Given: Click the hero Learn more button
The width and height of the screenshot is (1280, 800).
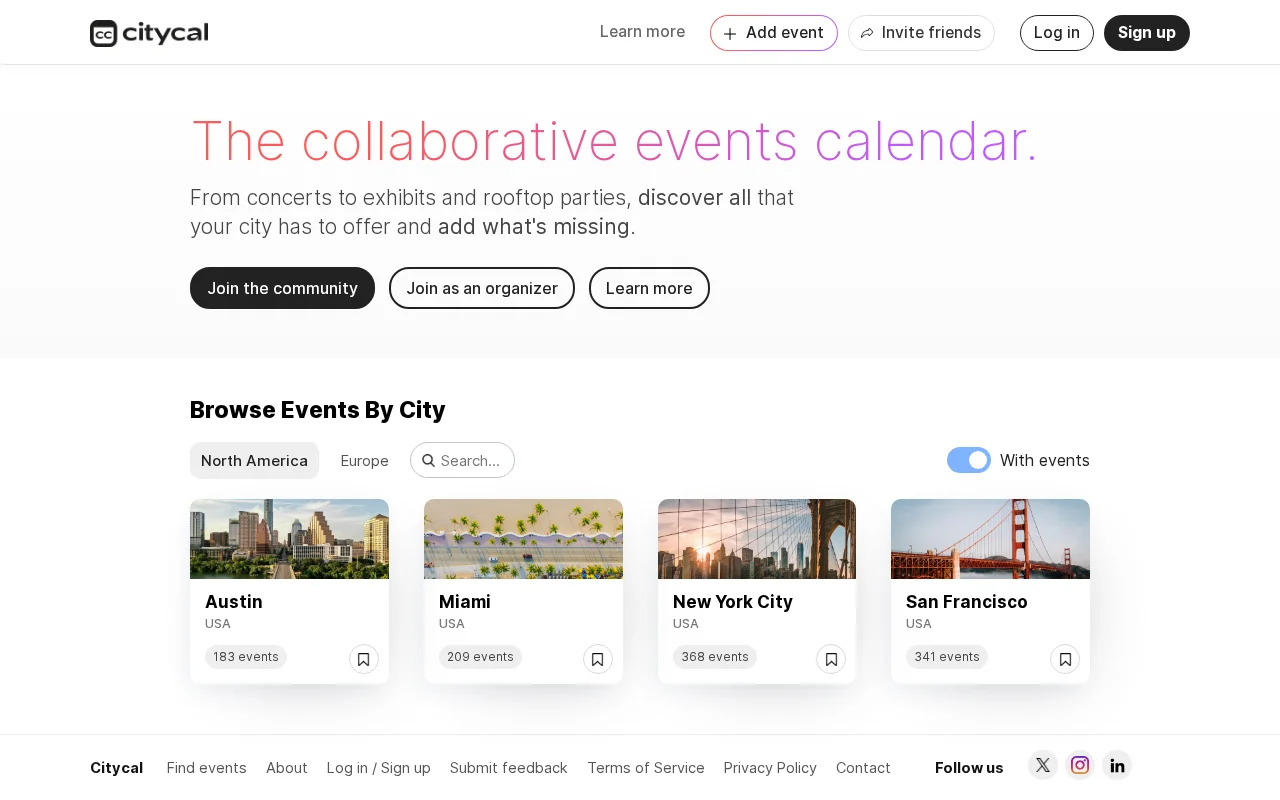Looking at the screenshot, I should (x=649, y=288).
